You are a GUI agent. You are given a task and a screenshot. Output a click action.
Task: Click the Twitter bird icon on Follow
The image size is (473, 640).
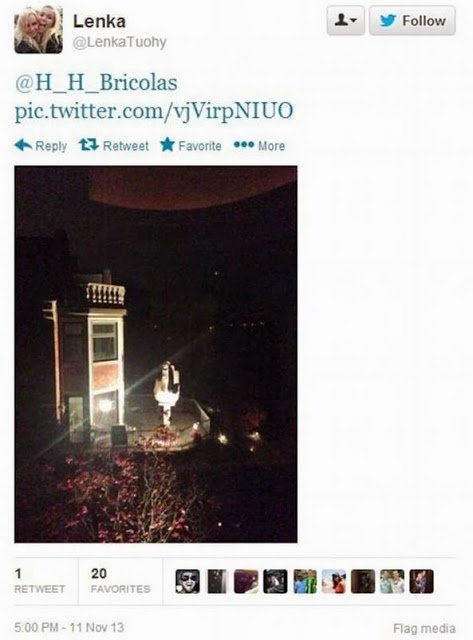pyautogui.click(x=388, y=20)
